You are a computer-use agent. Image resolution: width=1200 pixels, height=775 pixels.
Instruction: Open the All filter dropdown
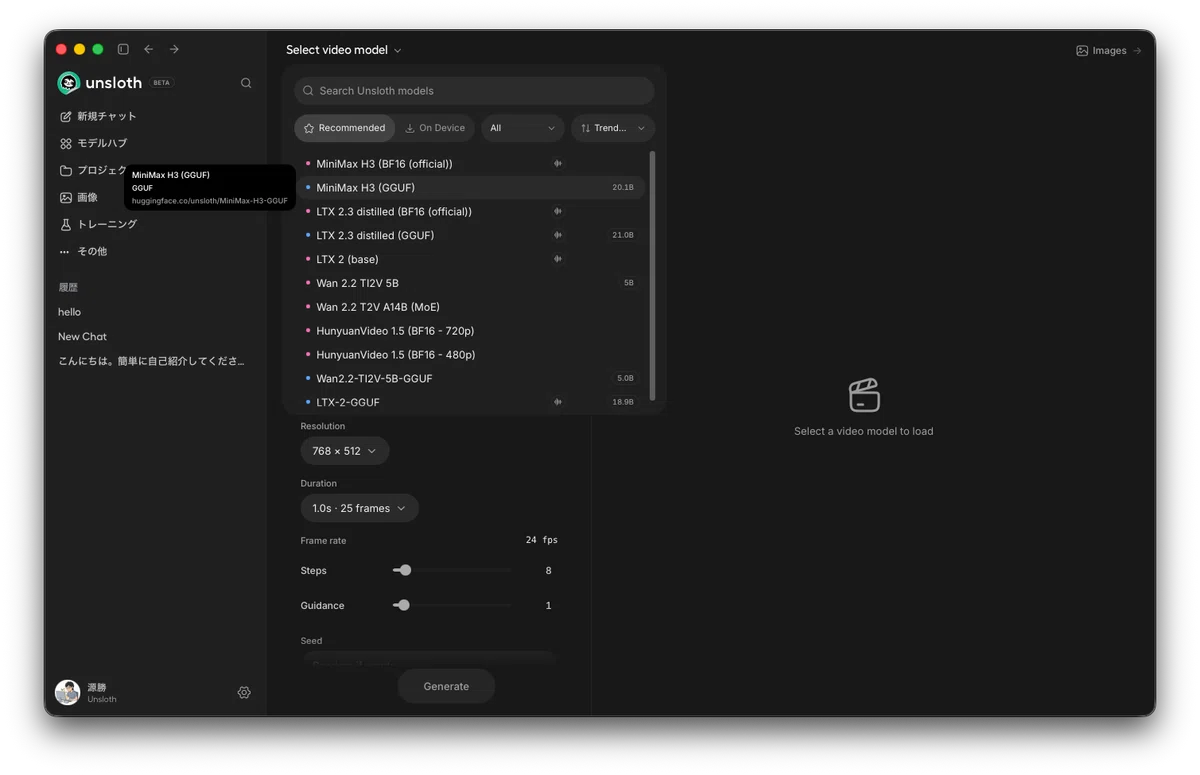point(523,128)
